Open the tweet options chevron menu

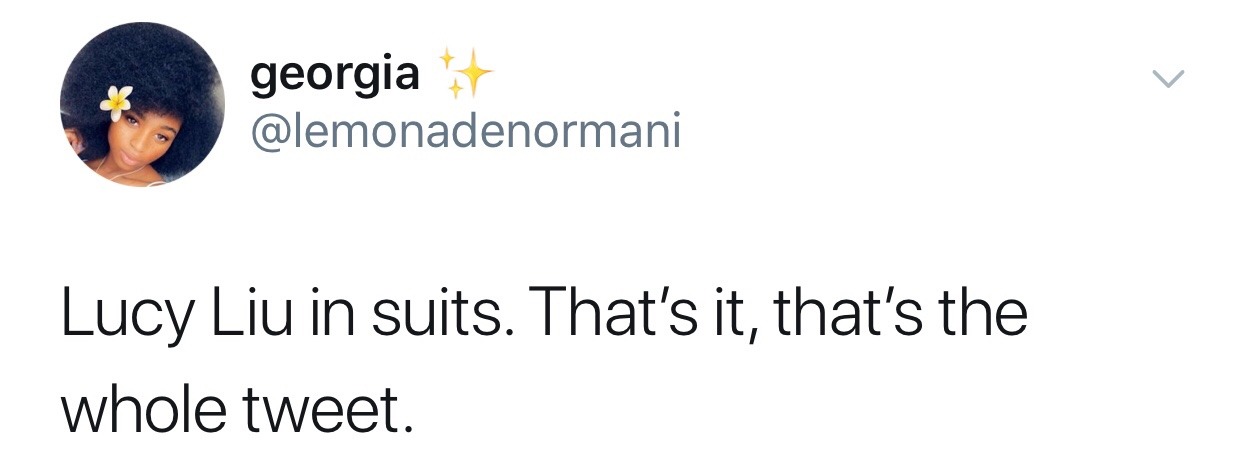tap(1166, 77)
